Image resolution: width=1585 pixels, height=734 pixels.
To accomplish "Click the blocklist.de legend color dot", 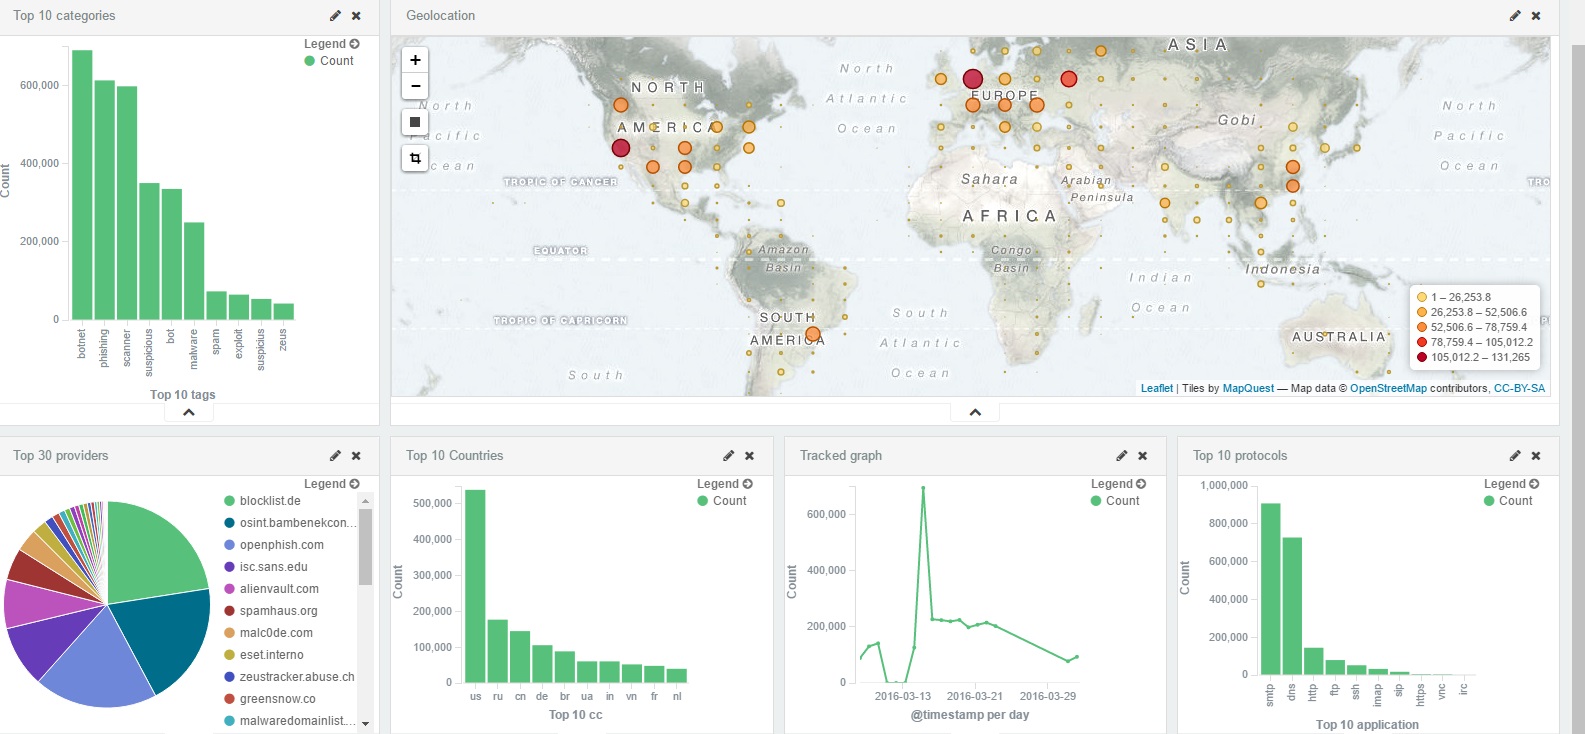I will (x=230, y=501).
